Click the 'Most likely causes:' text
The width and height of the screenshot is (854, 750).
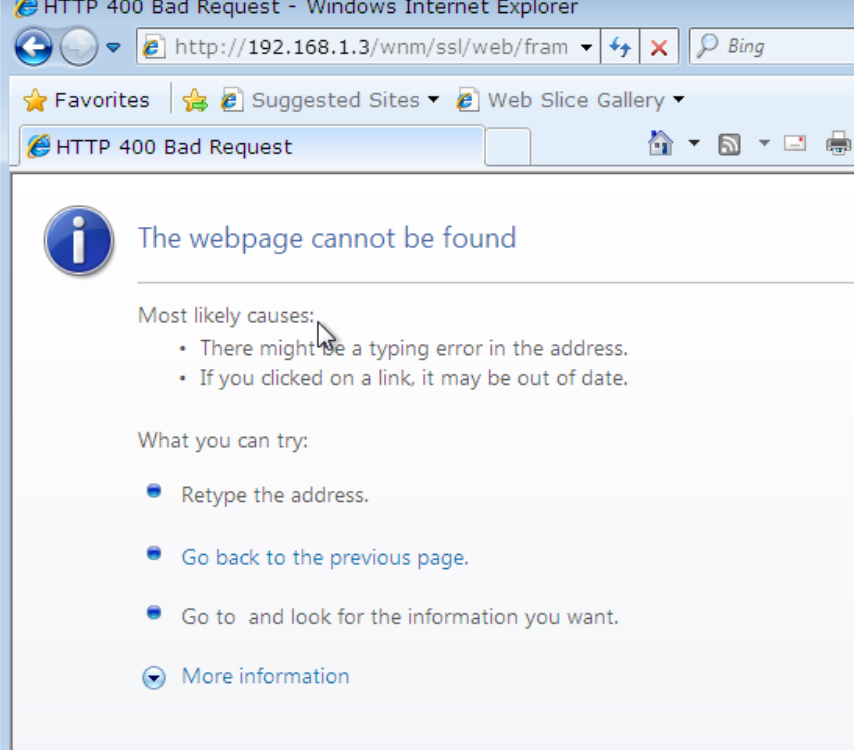pos(226,315)
